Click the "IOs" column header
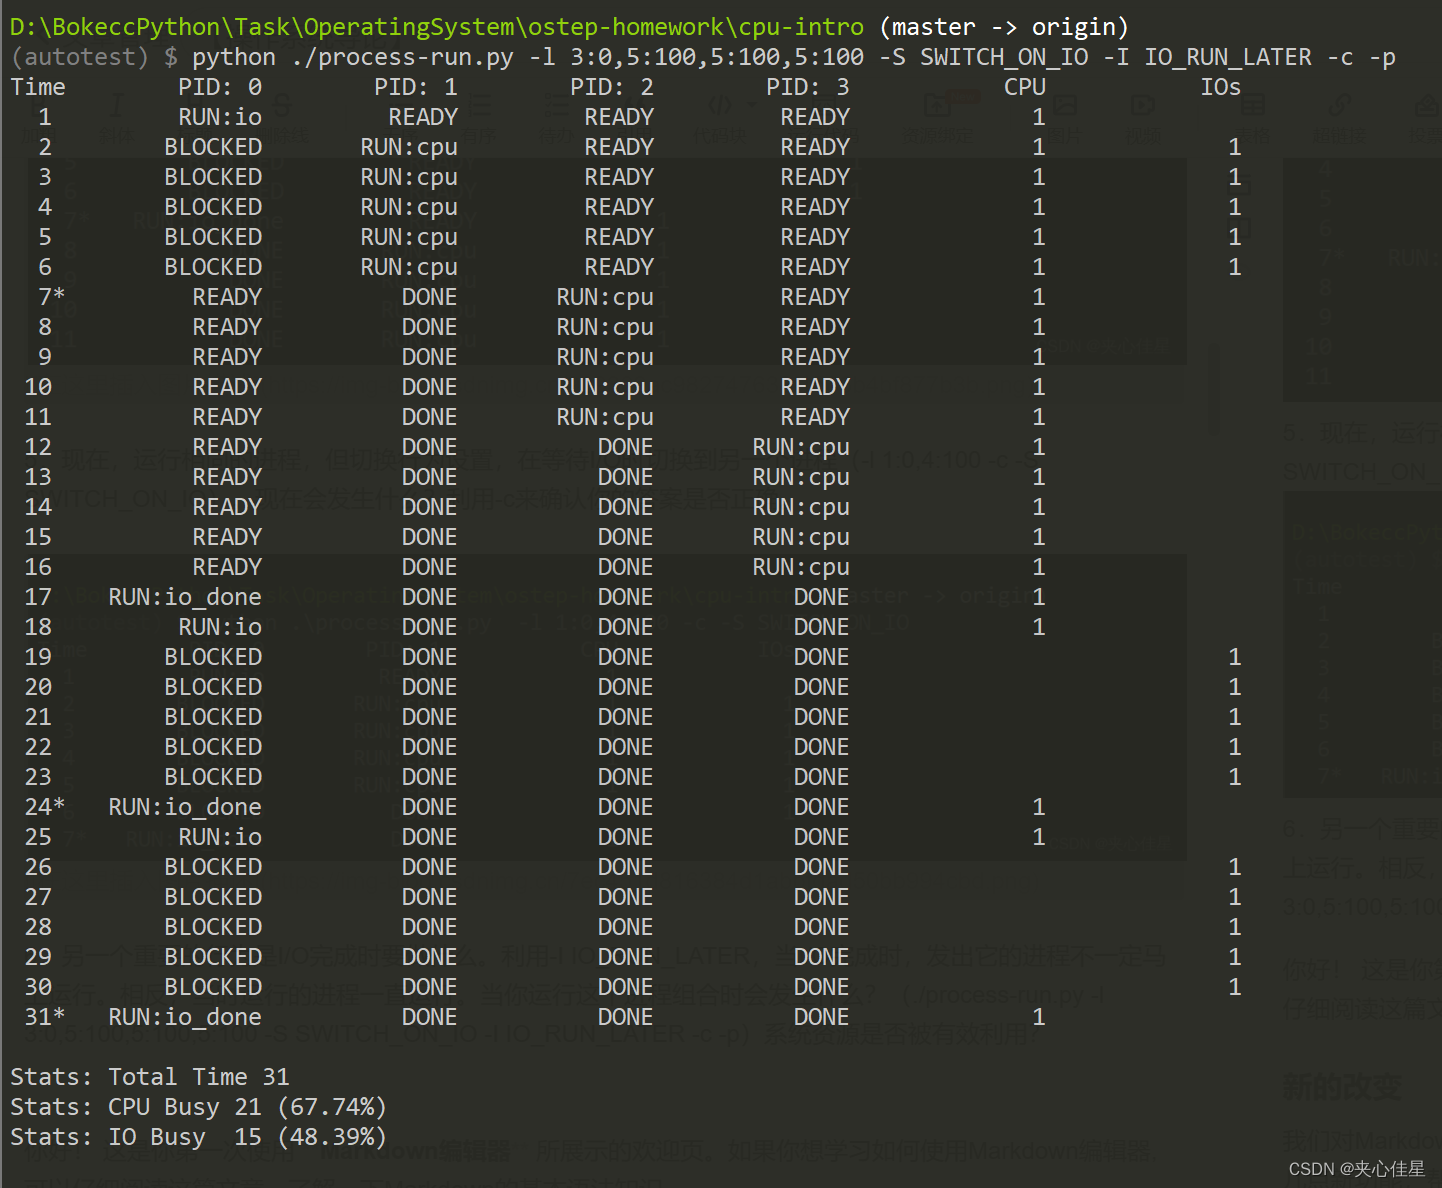 pyautogui.click(x=1221, y=87)
